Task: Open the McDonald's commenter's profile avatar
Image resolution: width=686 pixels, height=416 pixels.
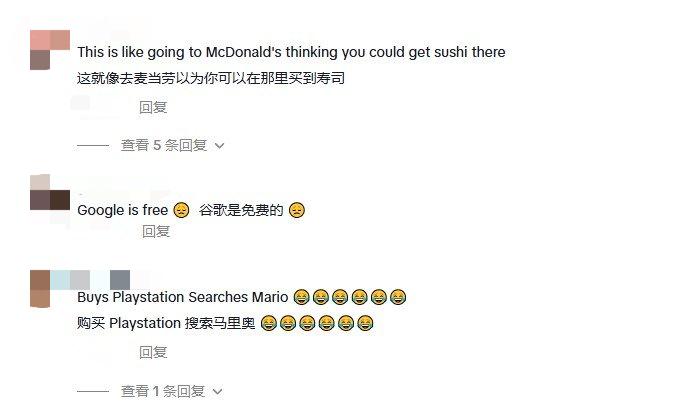Action: (x=50, y=50)
